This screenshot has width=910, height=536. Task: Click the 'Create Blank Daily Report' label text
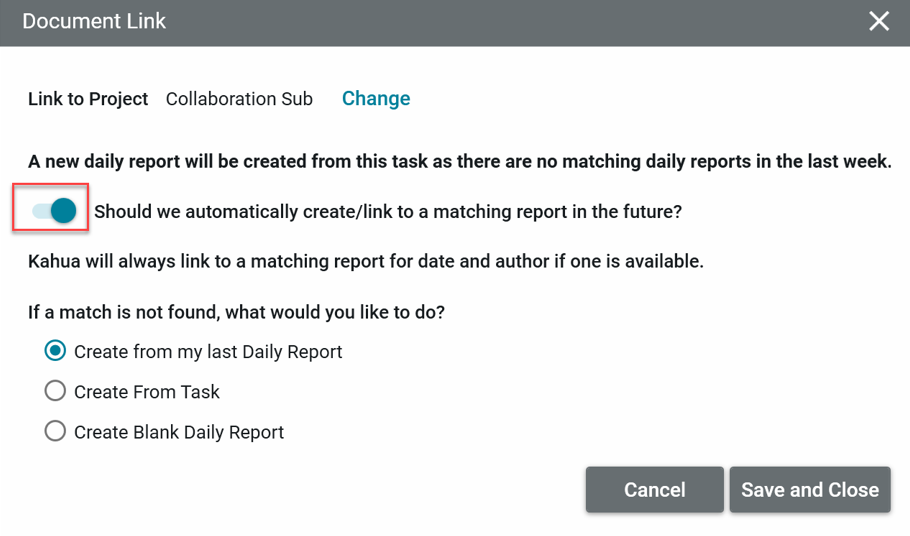(179, 432)
